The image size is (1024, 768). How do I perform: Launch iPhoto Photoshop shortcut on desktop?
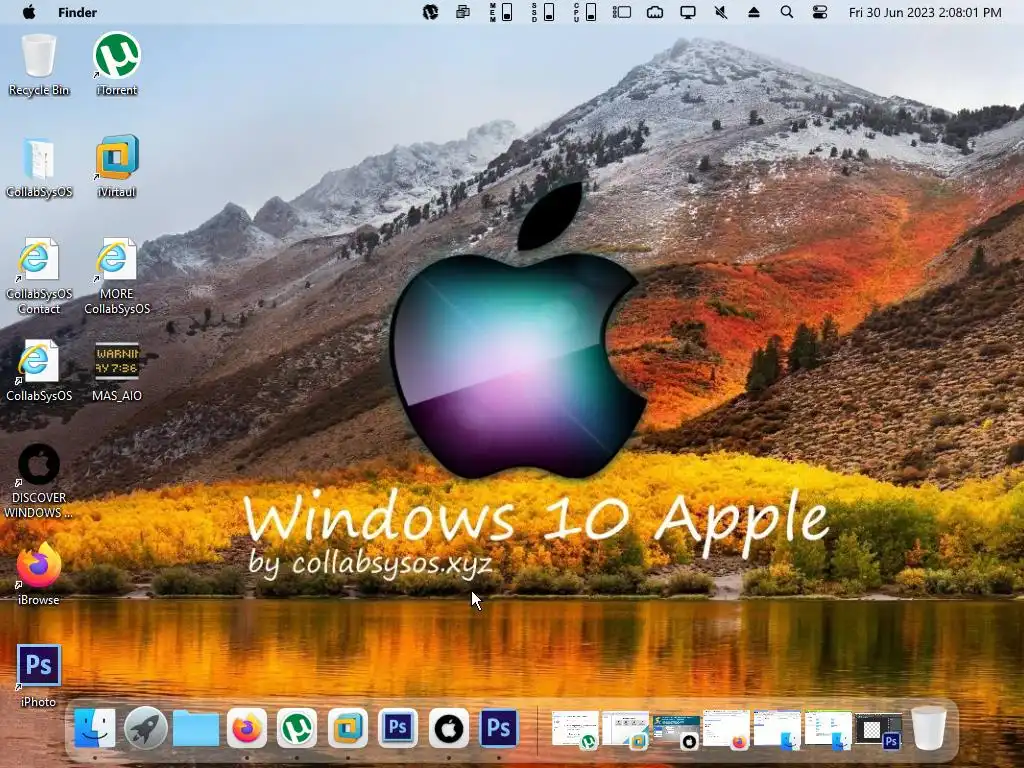click(x=39, y=675)
